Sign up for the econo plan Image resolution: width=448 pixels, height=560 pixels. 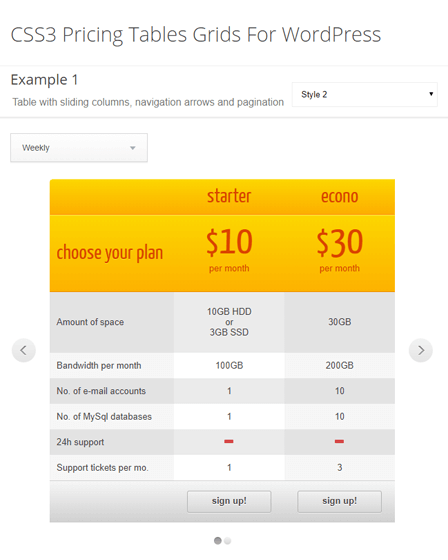[x=339, y=501]
